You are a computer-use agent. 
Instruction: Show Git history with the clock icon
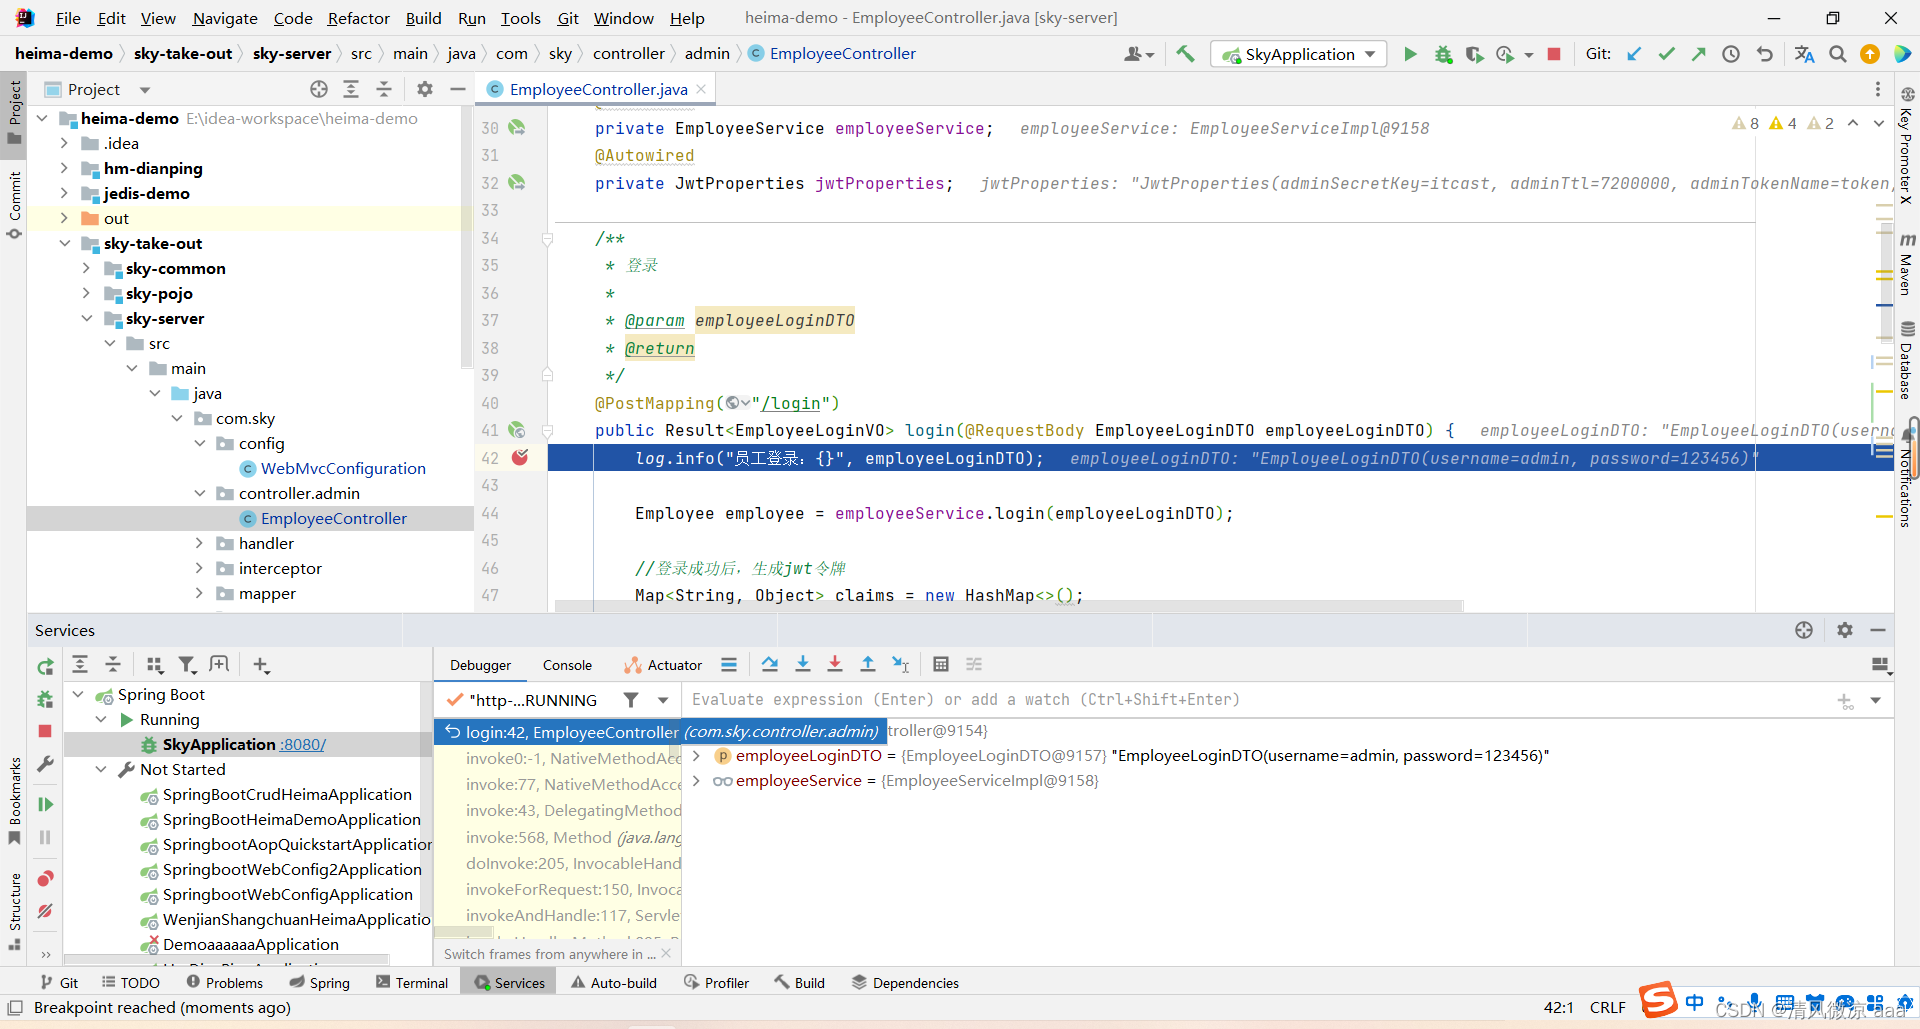point(1731,54)
